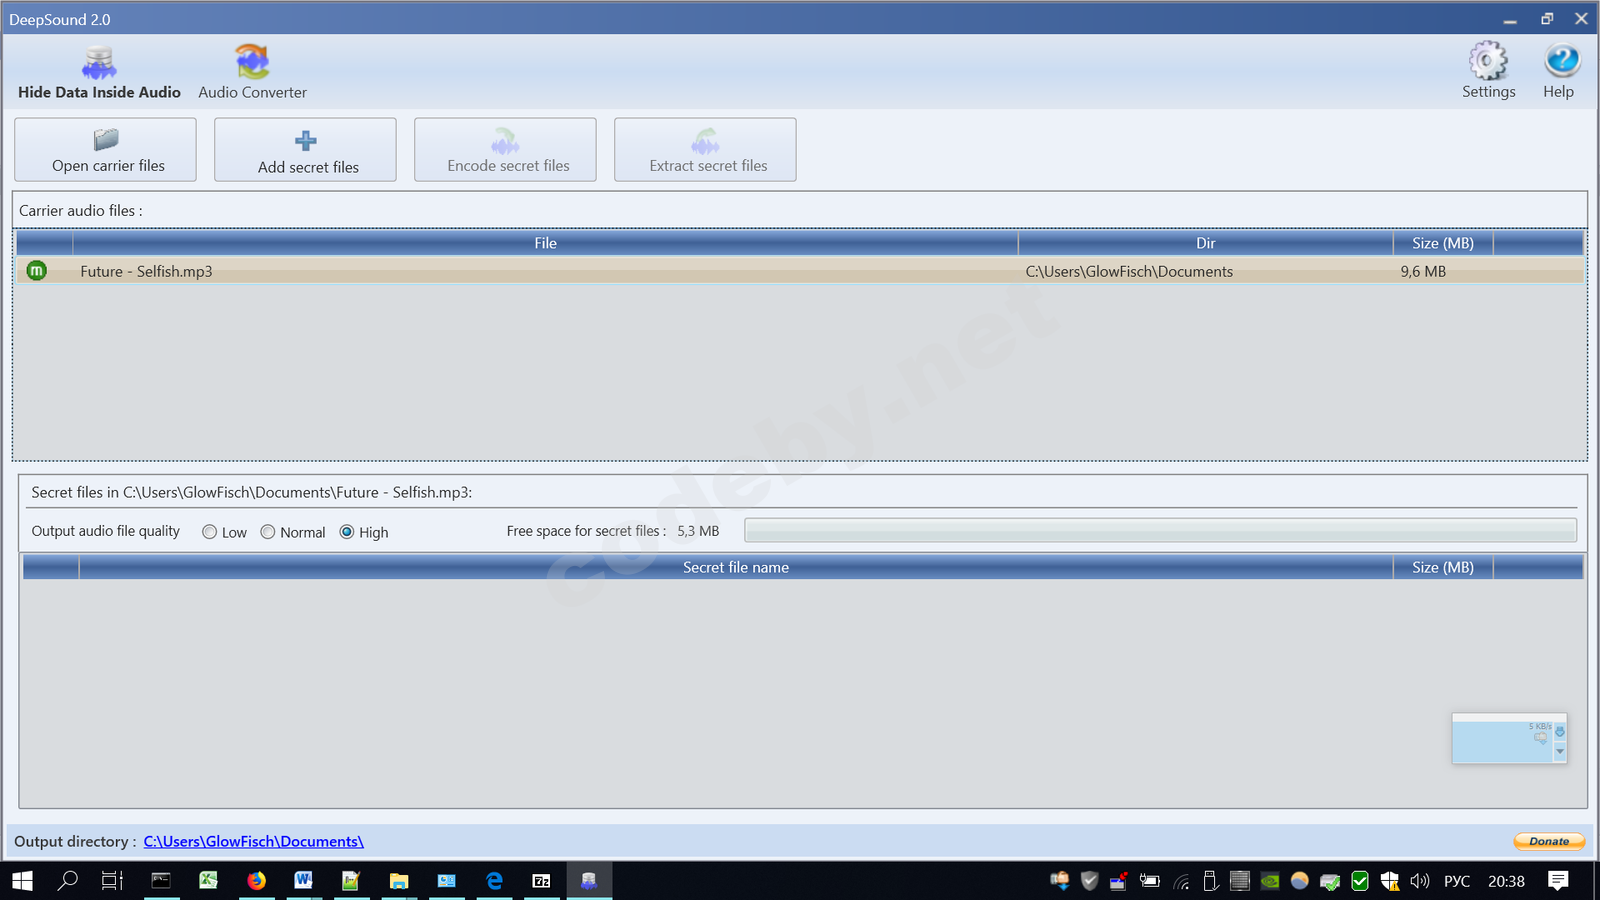The height and width of the screenshot is (900, 1600).
Task: Open the output directory link
Action: 253,842
